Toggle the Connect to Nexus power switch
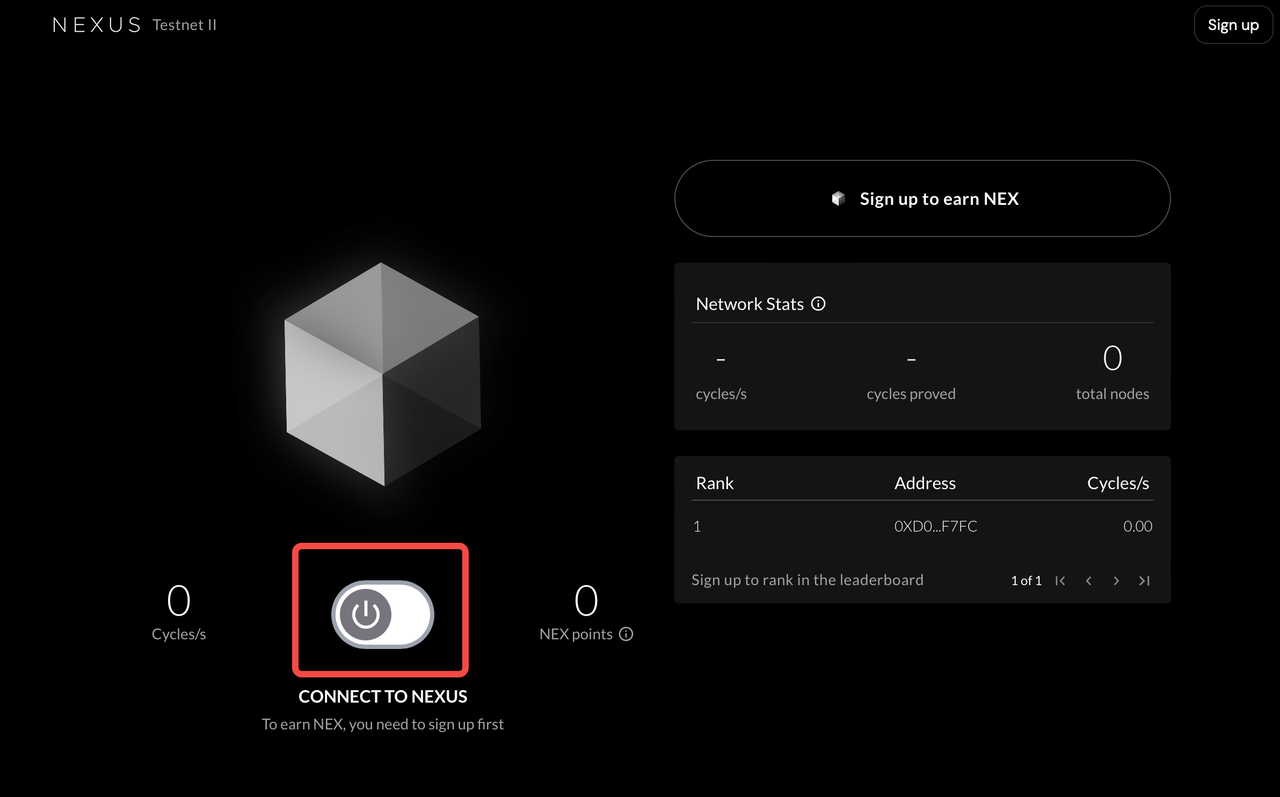This screenshot has width=1280, height=797. [x=383, y=613]
